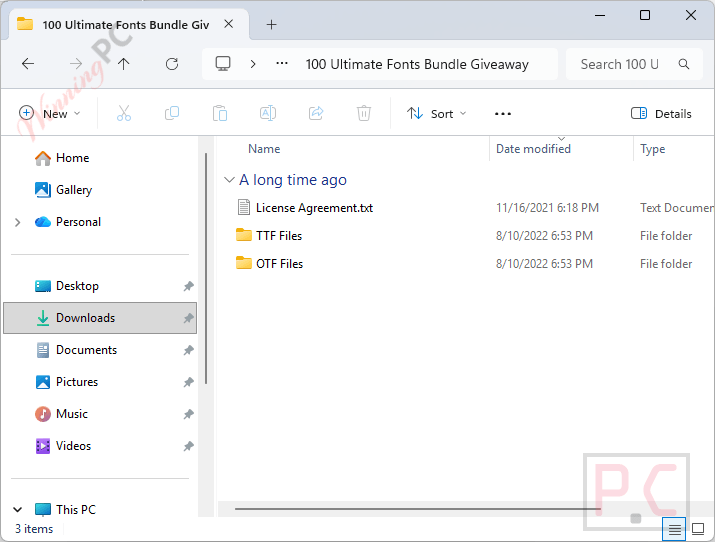Click the OTF Files folder icon
715x542 pixels.
pyautogui.click(x=244, y=263)
